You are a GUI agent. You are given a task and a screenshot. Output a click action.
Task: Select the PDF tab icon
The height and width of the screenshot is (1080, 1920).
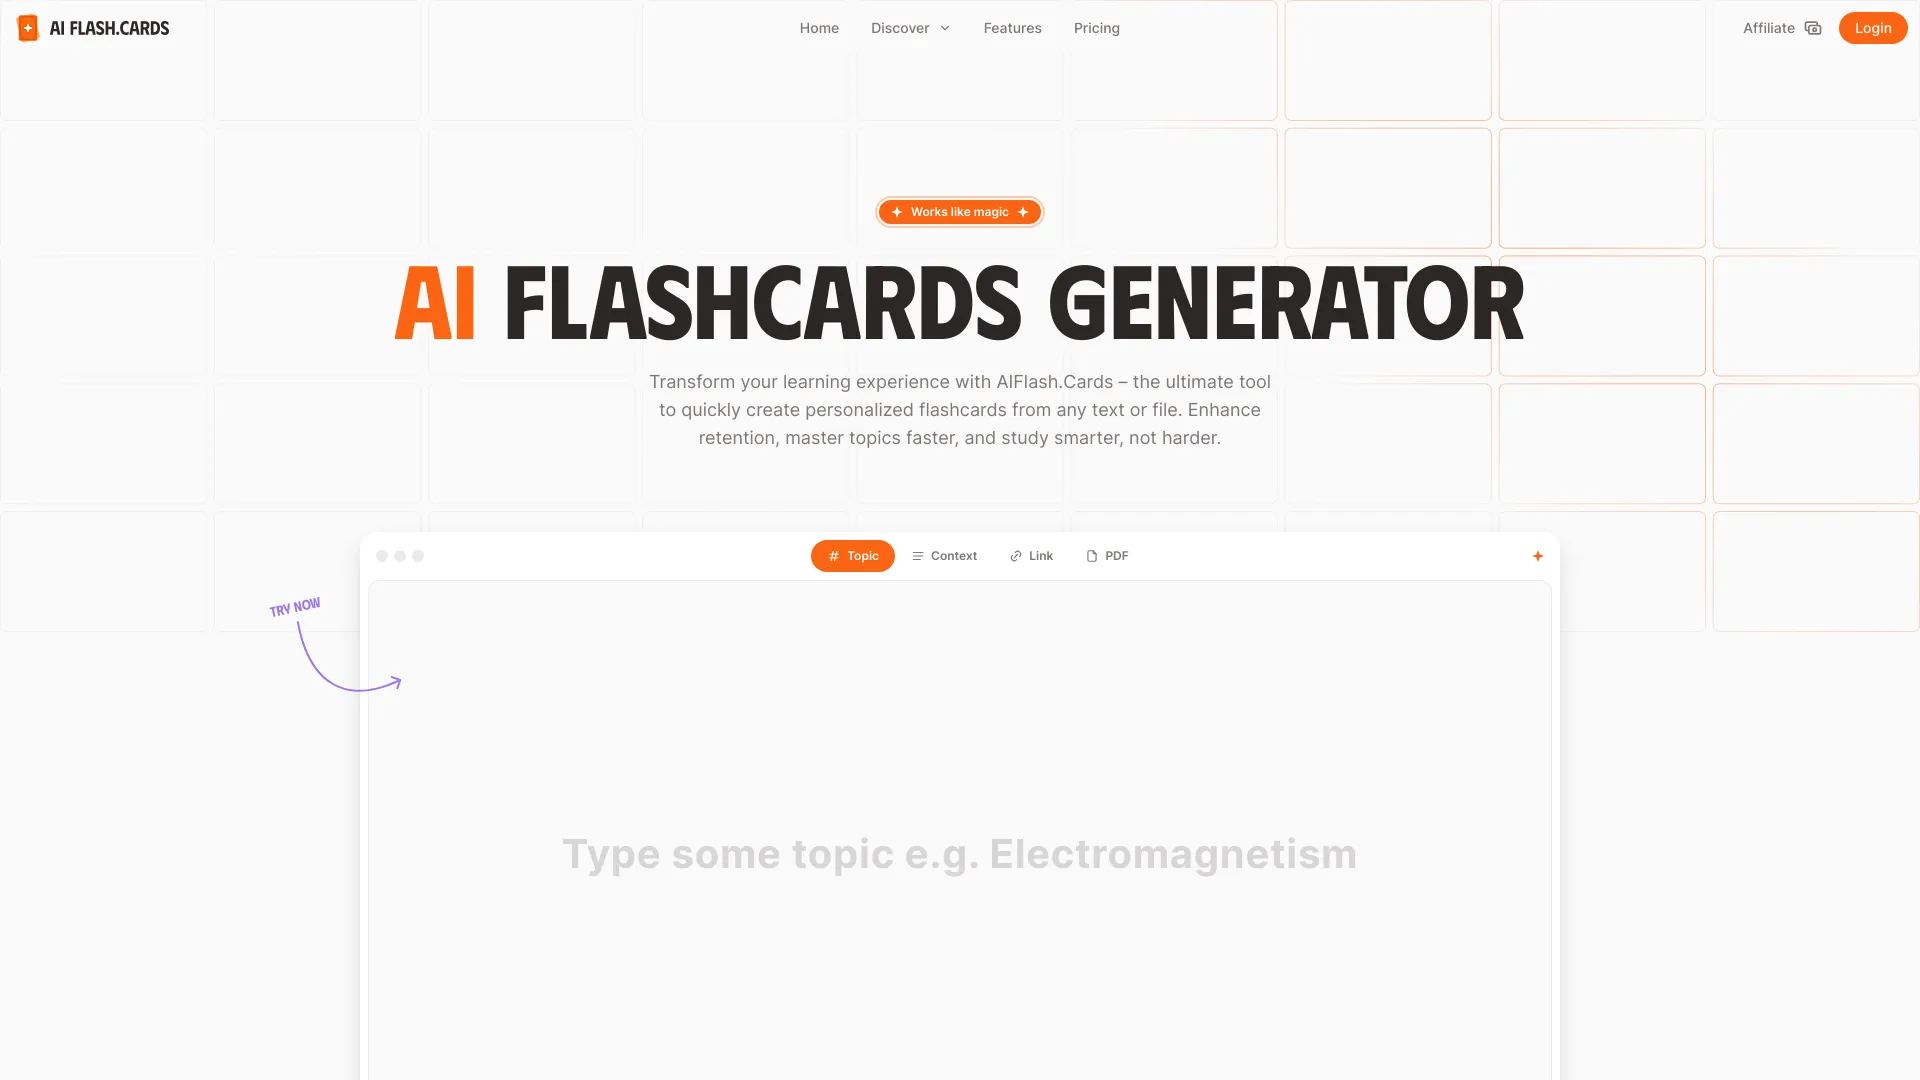[x=1091, y=555]
